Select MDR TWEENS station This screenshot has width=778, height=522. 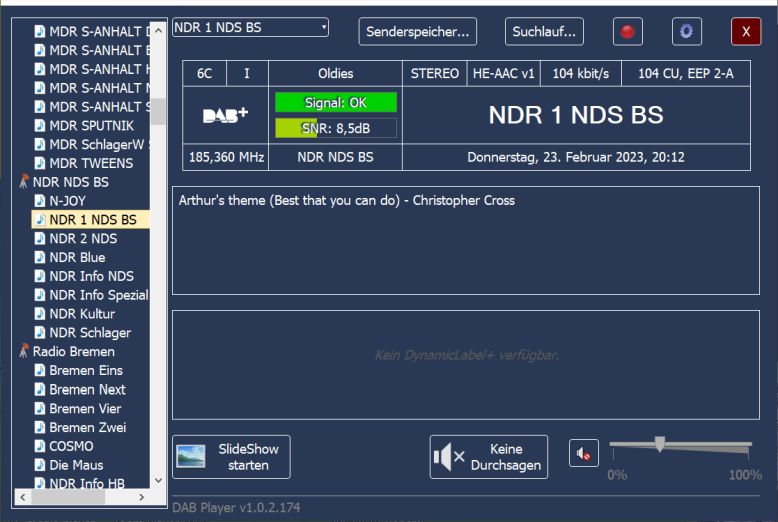(91, 163)
